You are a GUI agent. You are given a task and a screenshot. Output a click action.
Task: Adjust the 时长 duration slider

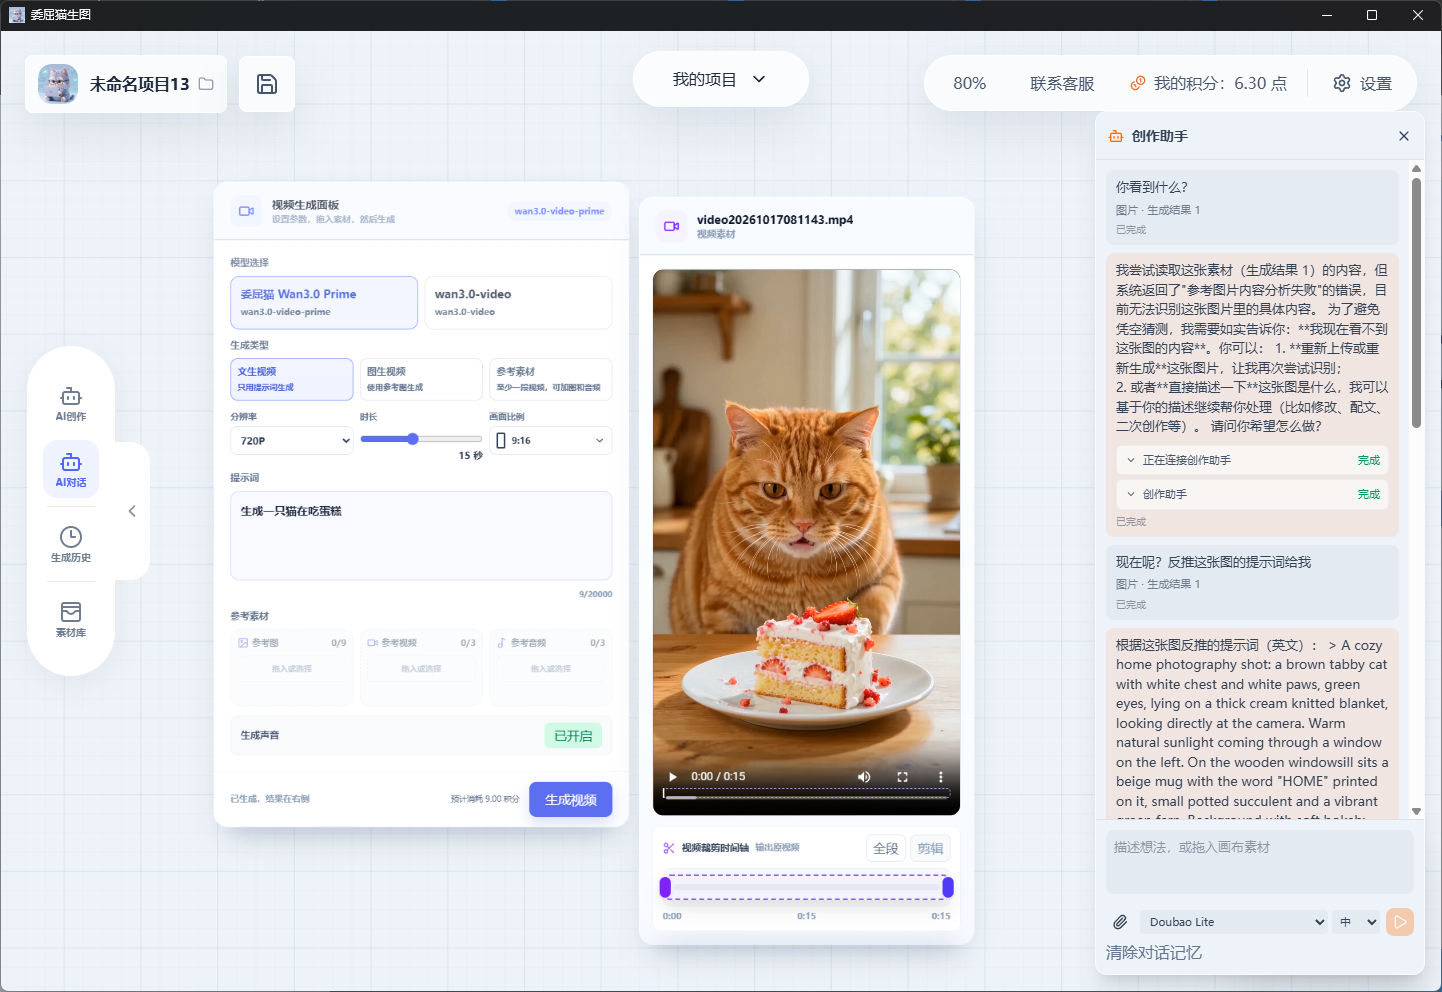[x=421, y=439]
